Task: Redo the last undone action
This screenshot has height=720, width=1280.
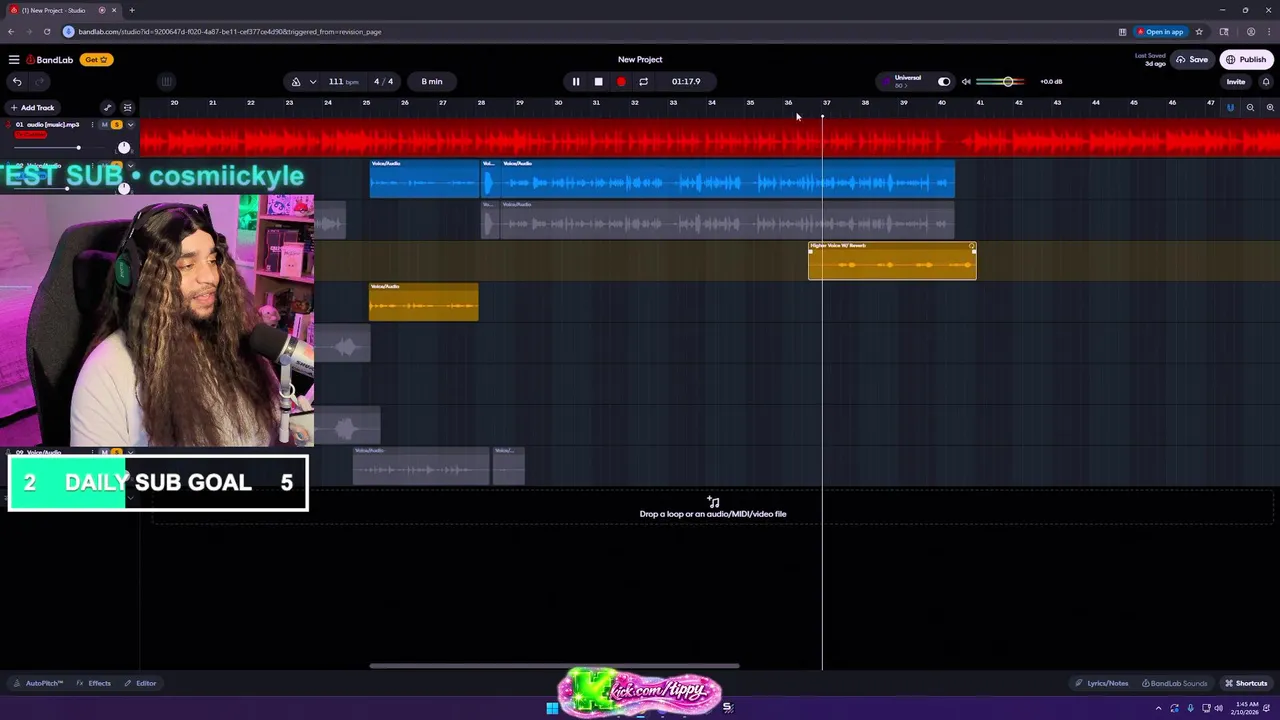Action: [40, 82]
